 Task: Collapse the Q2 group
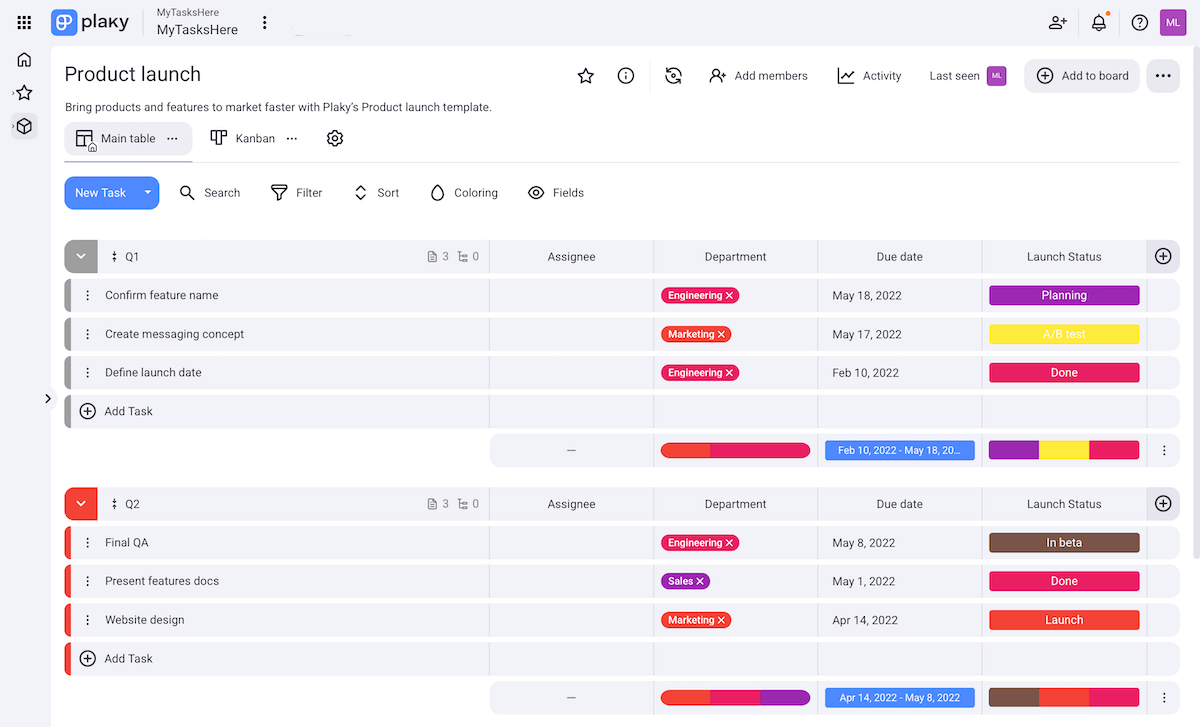[x=81, y=504]
